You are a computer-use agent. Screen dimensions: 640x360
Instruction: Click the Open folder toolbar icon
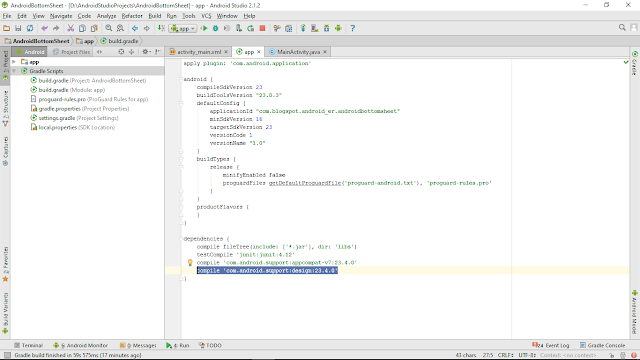(6, 28)
